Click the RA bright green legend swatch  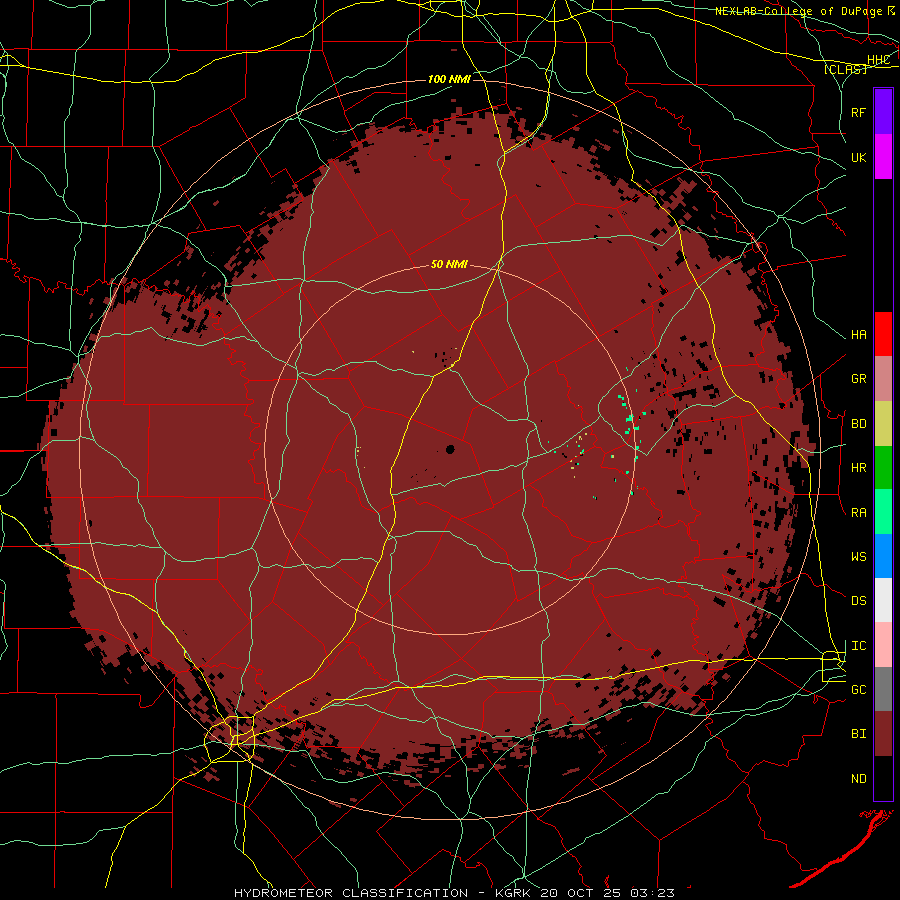883,512
